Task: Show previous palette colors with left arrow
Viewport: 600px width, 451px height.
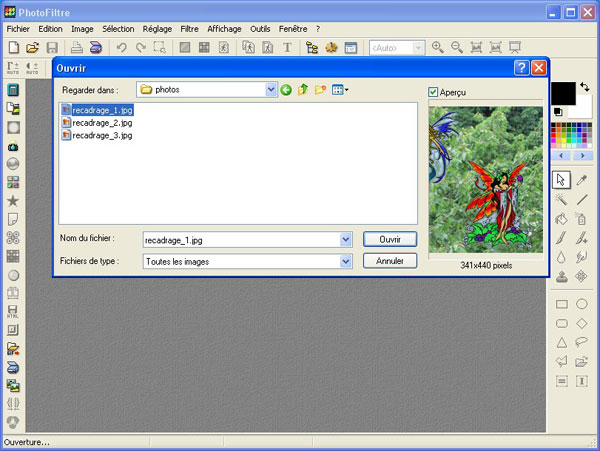Action: [561, 155]
